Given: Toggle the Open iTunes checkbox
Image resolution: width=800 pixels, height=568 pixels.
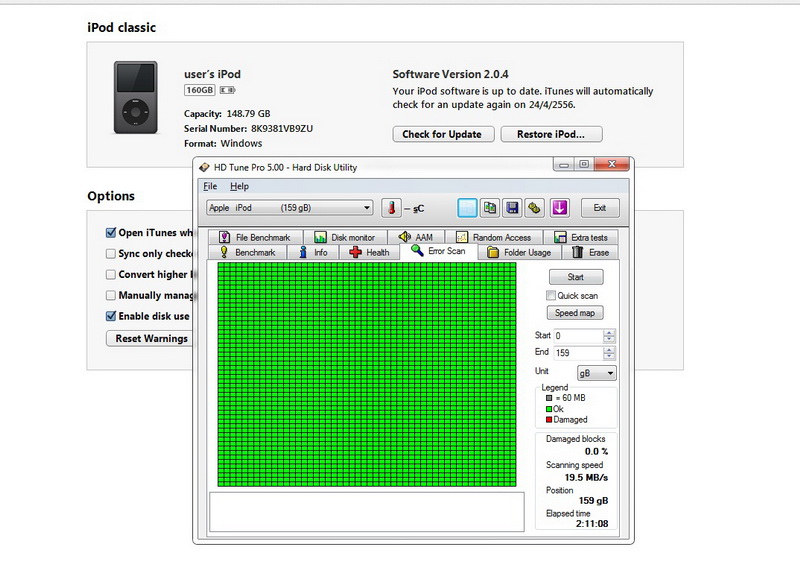Looking at the screenshot, I should point(111,233).
